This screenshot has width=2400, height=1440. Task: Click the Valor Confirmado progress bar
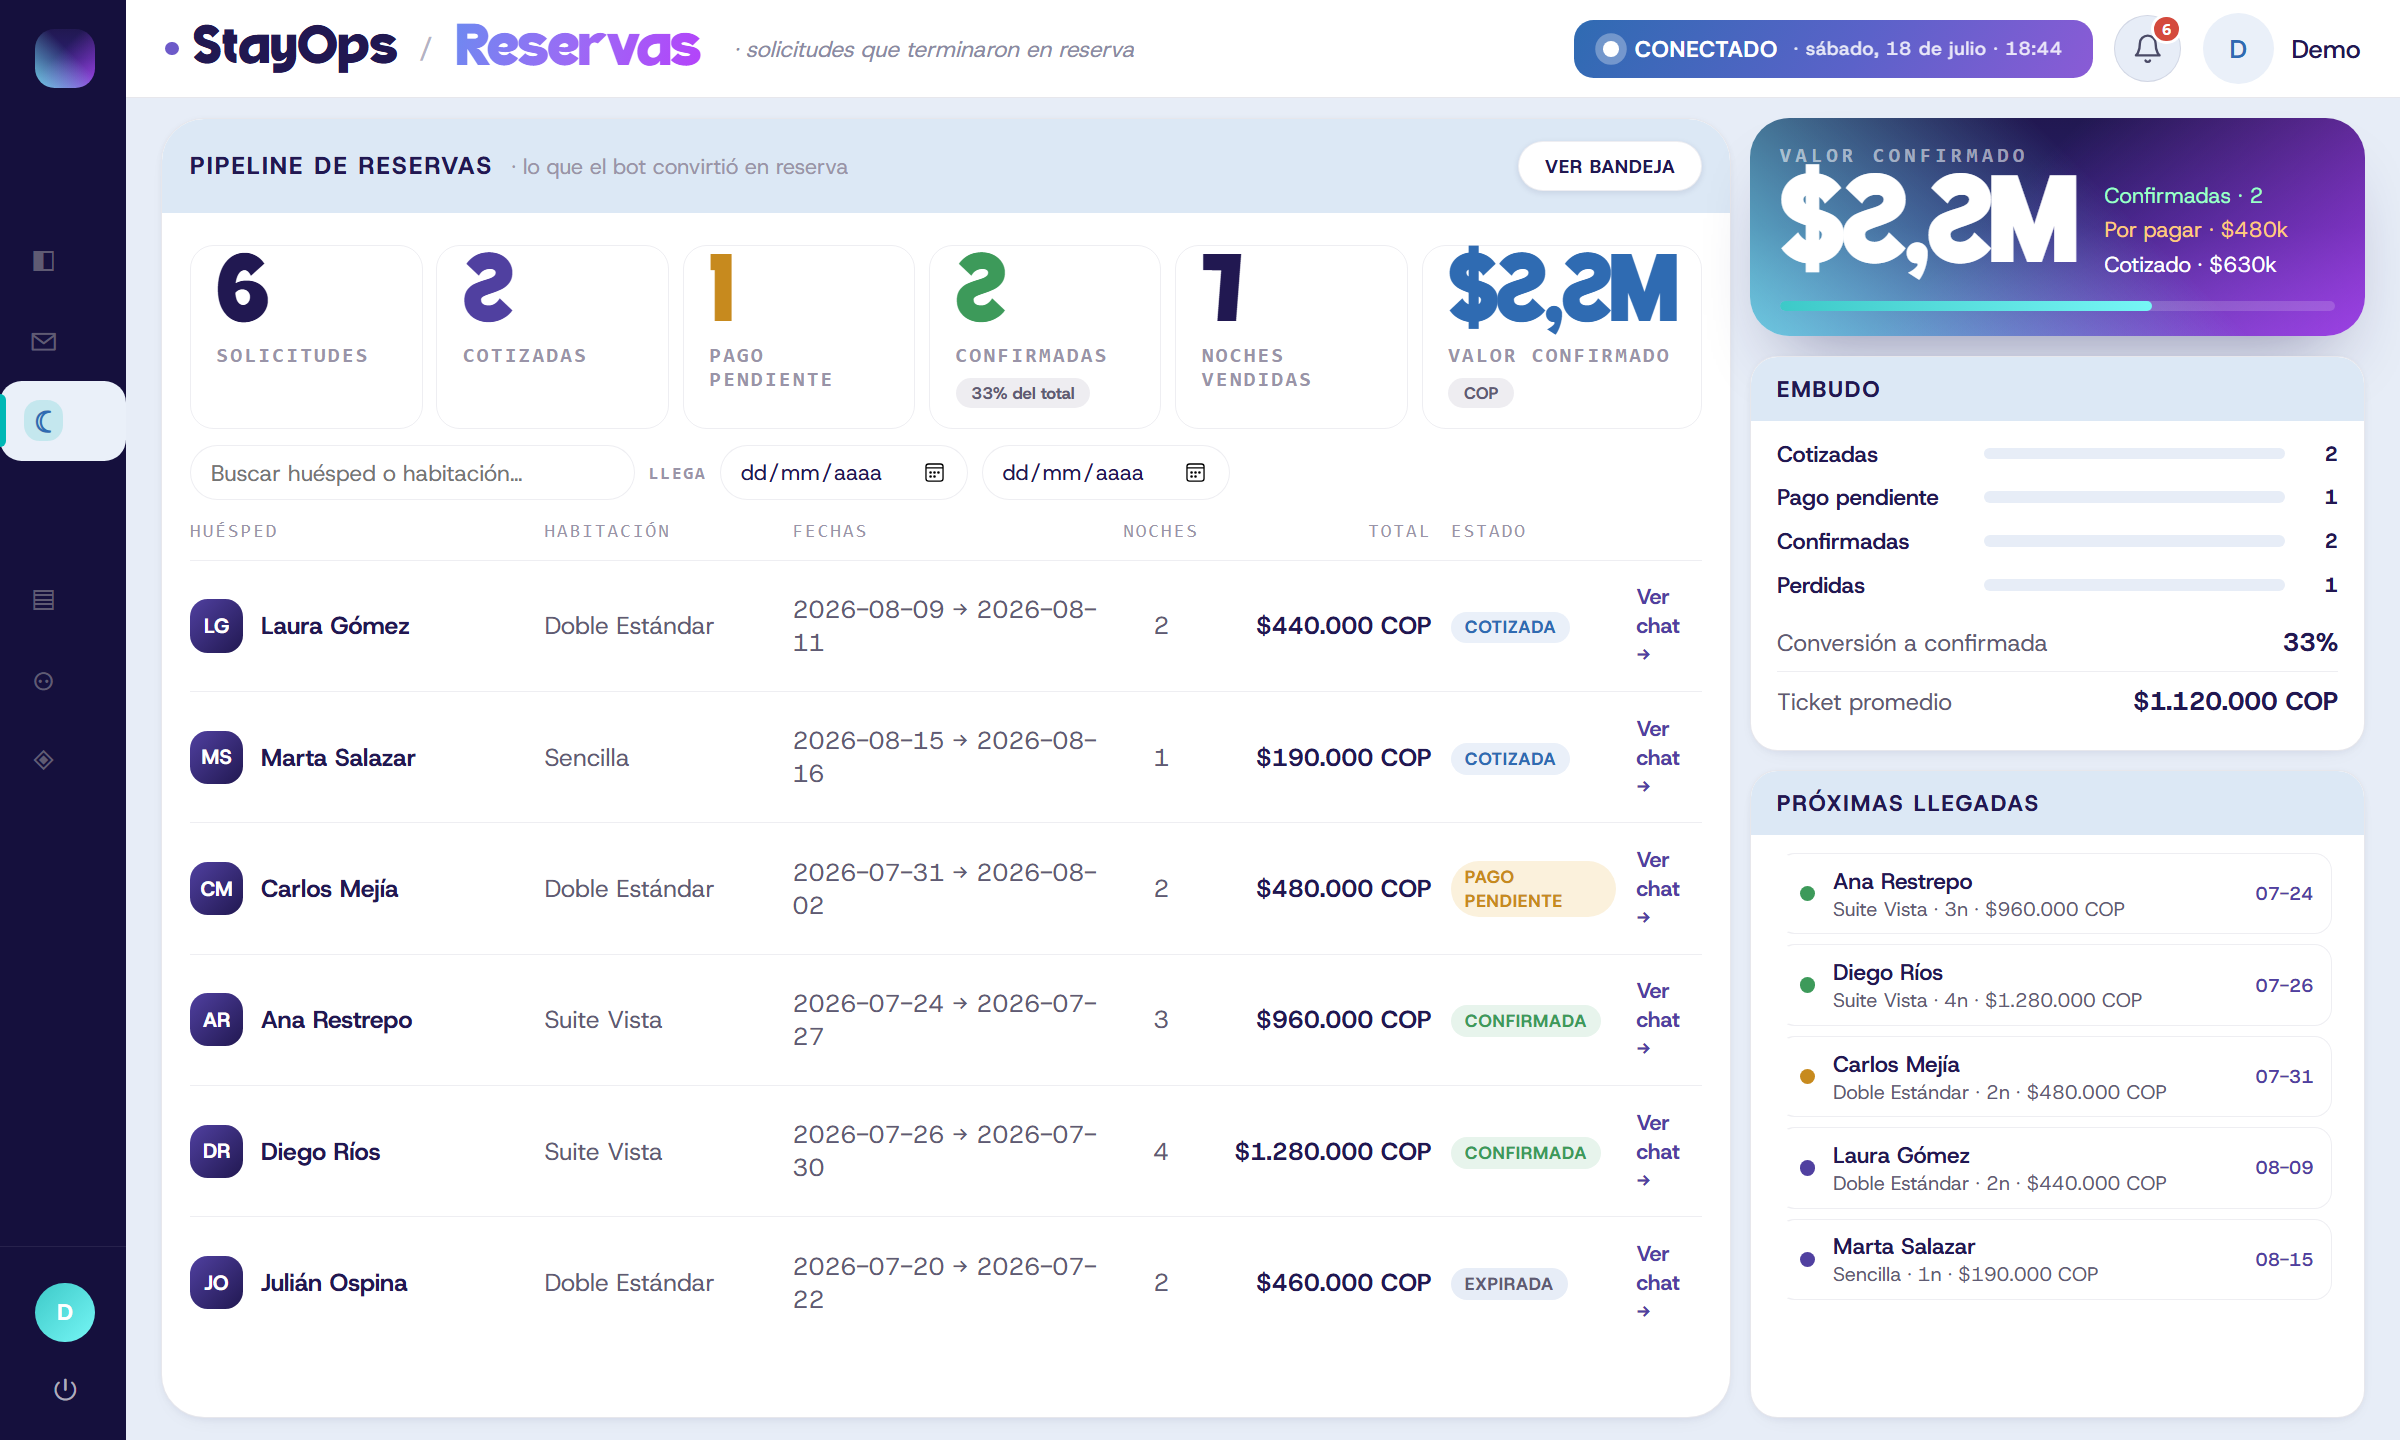pyautogui.click(x=2057, y=306)
